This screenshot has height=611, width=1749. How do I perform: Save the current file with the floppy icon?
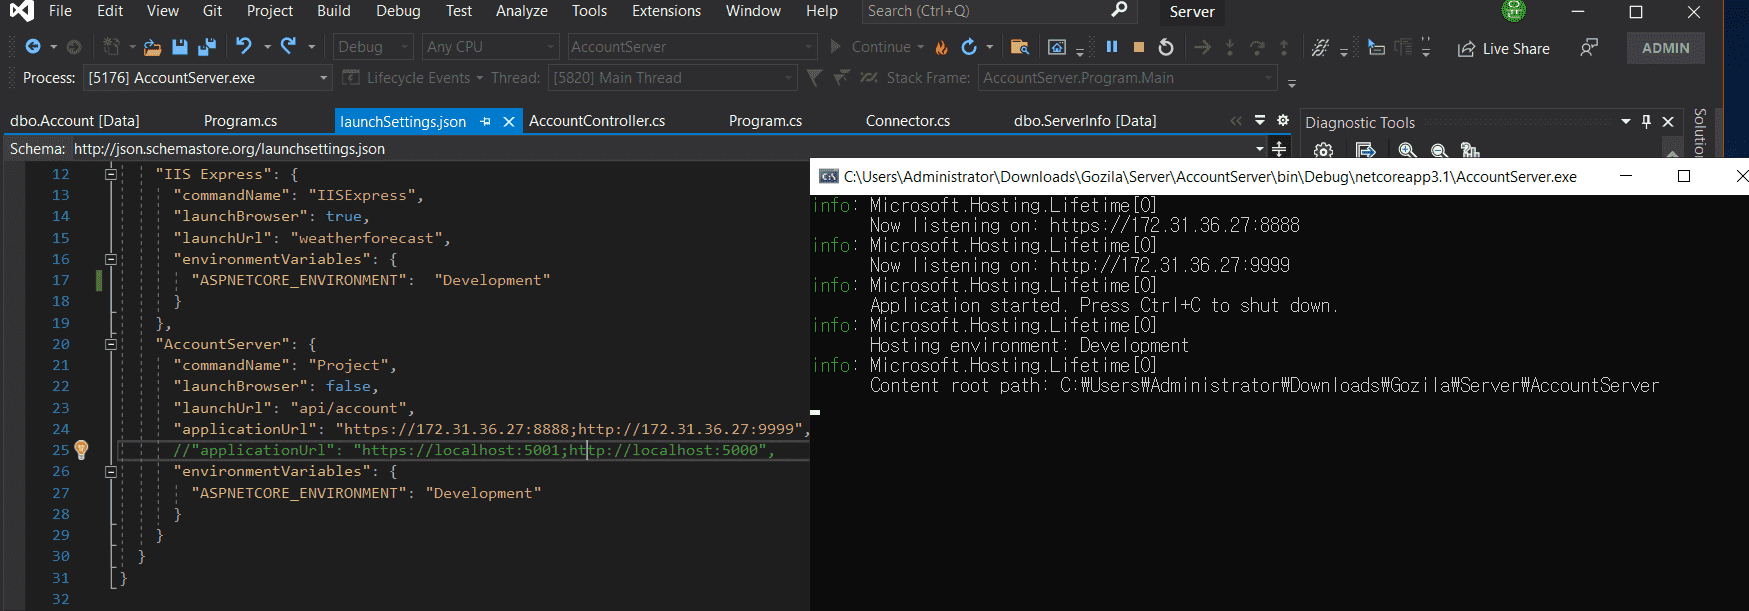pyautogui.click(x=180, y=47)
